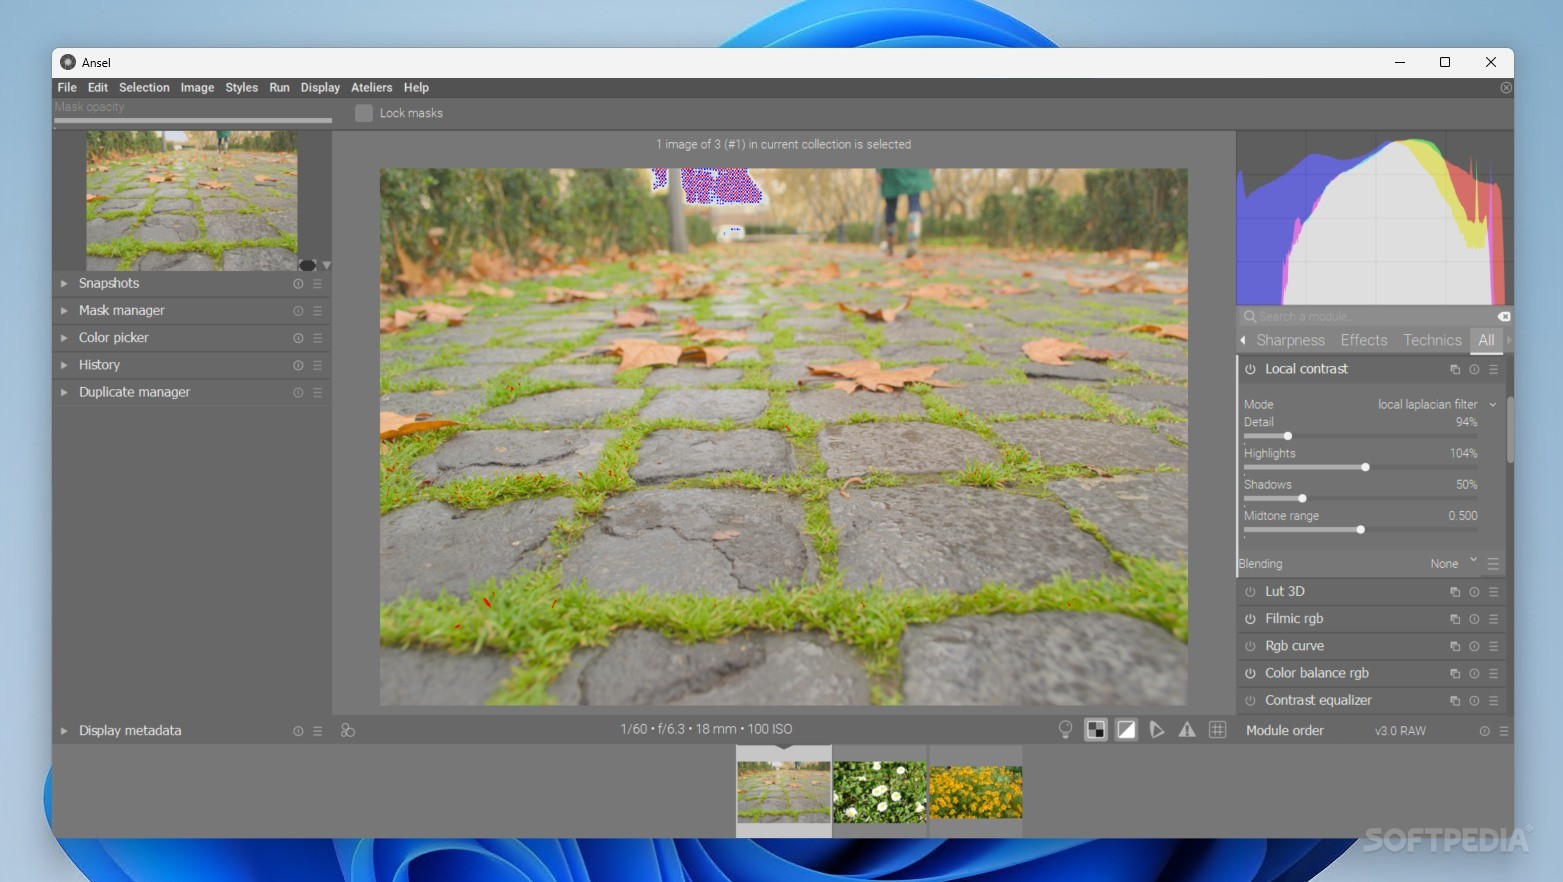
Task: Click the module search field
Action: pos(1368,316)
